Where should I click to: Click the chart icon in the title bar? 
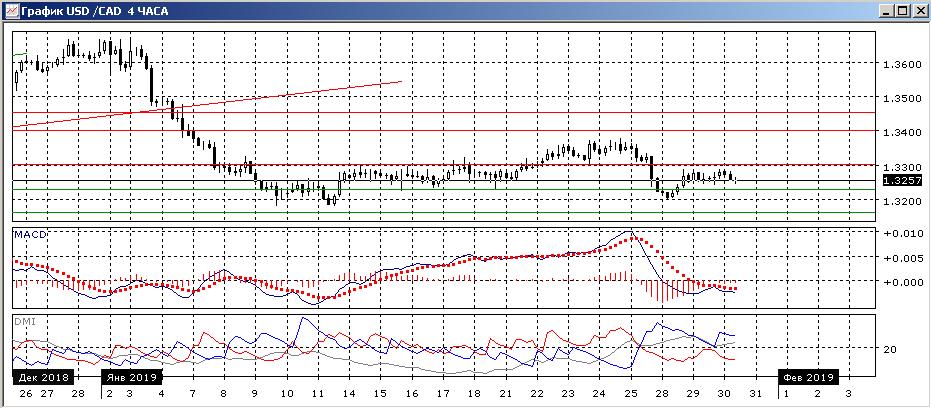point(11,11)
